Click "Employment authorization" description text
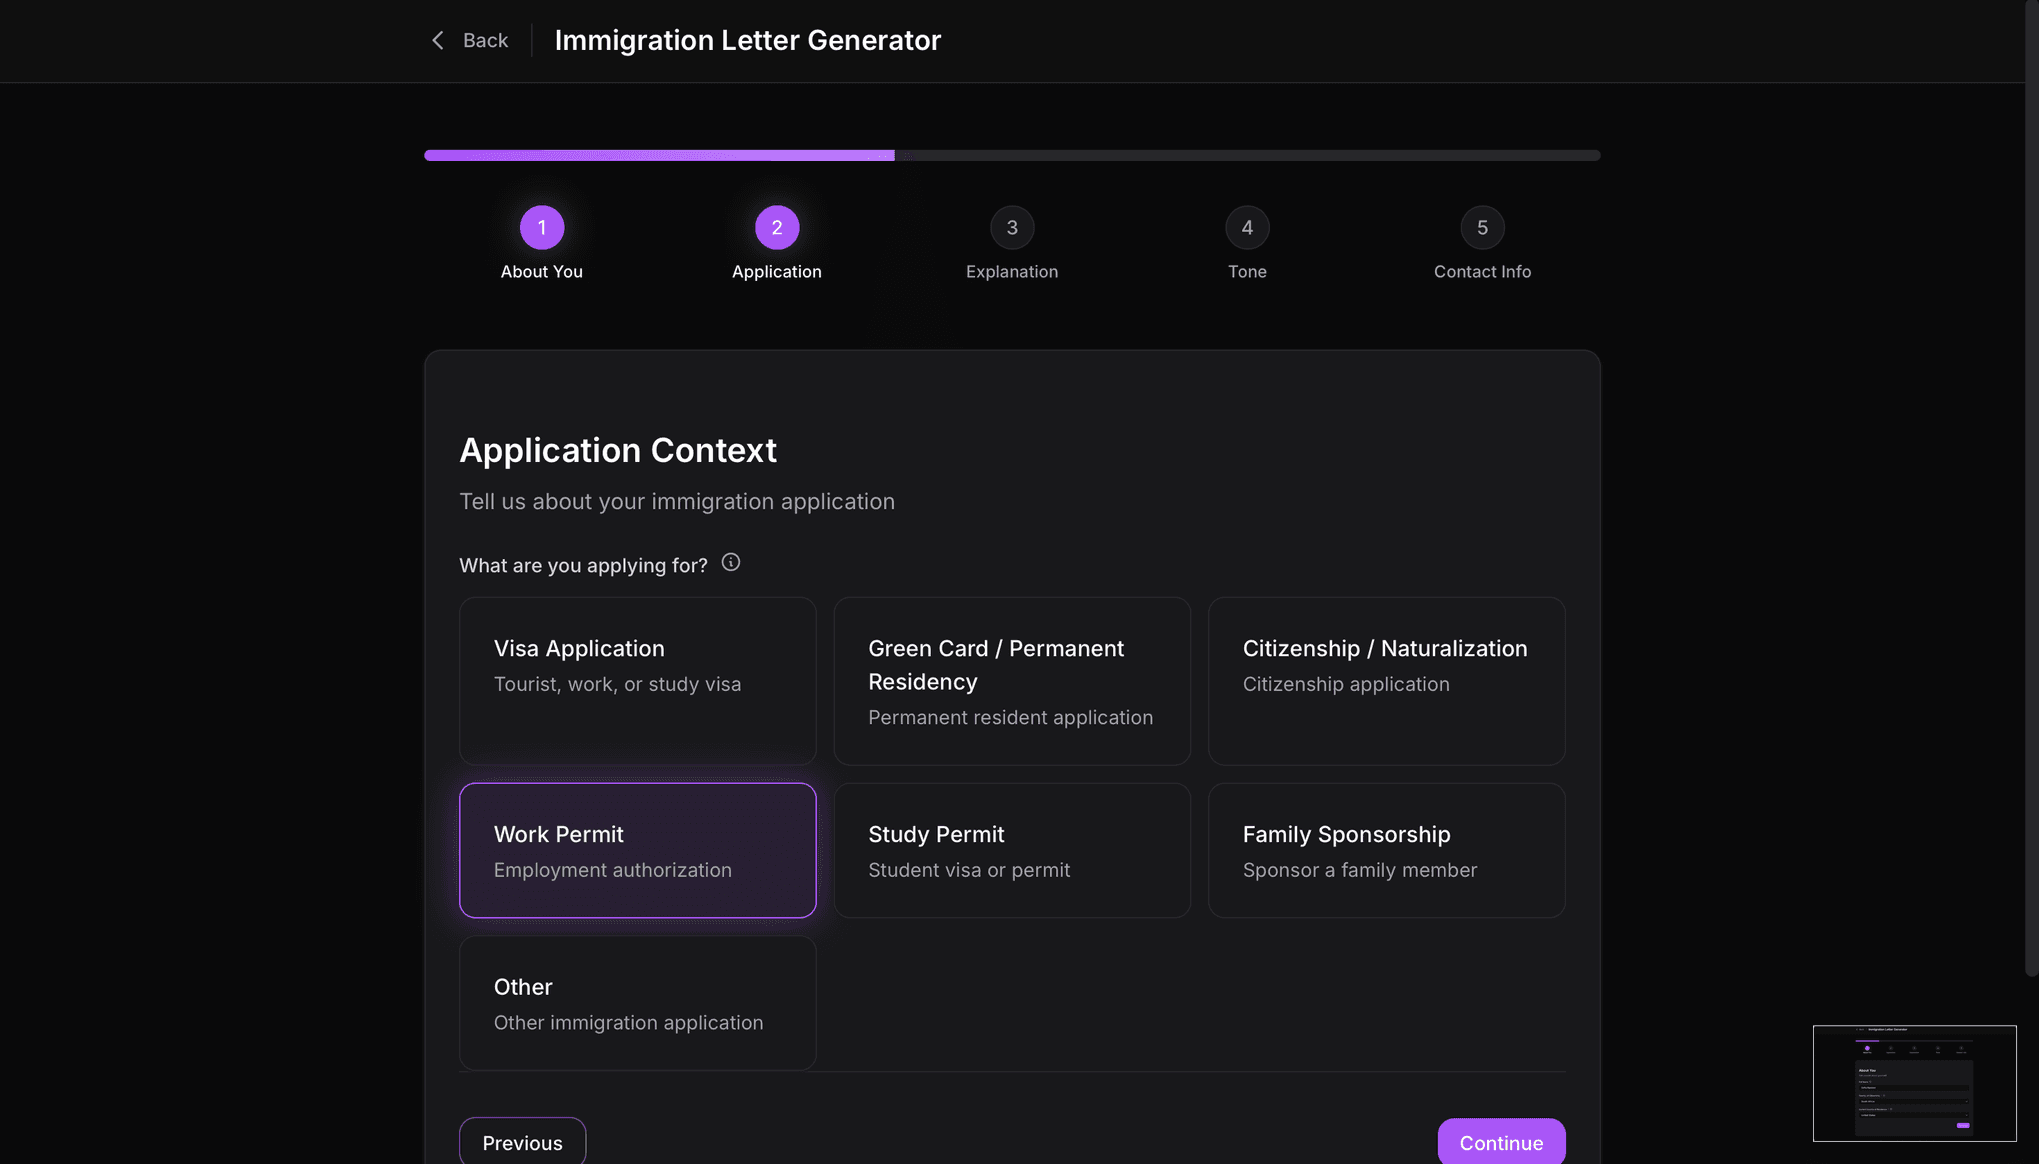The width and height of the screenshot is (2039, 1164). coord(613,870)
